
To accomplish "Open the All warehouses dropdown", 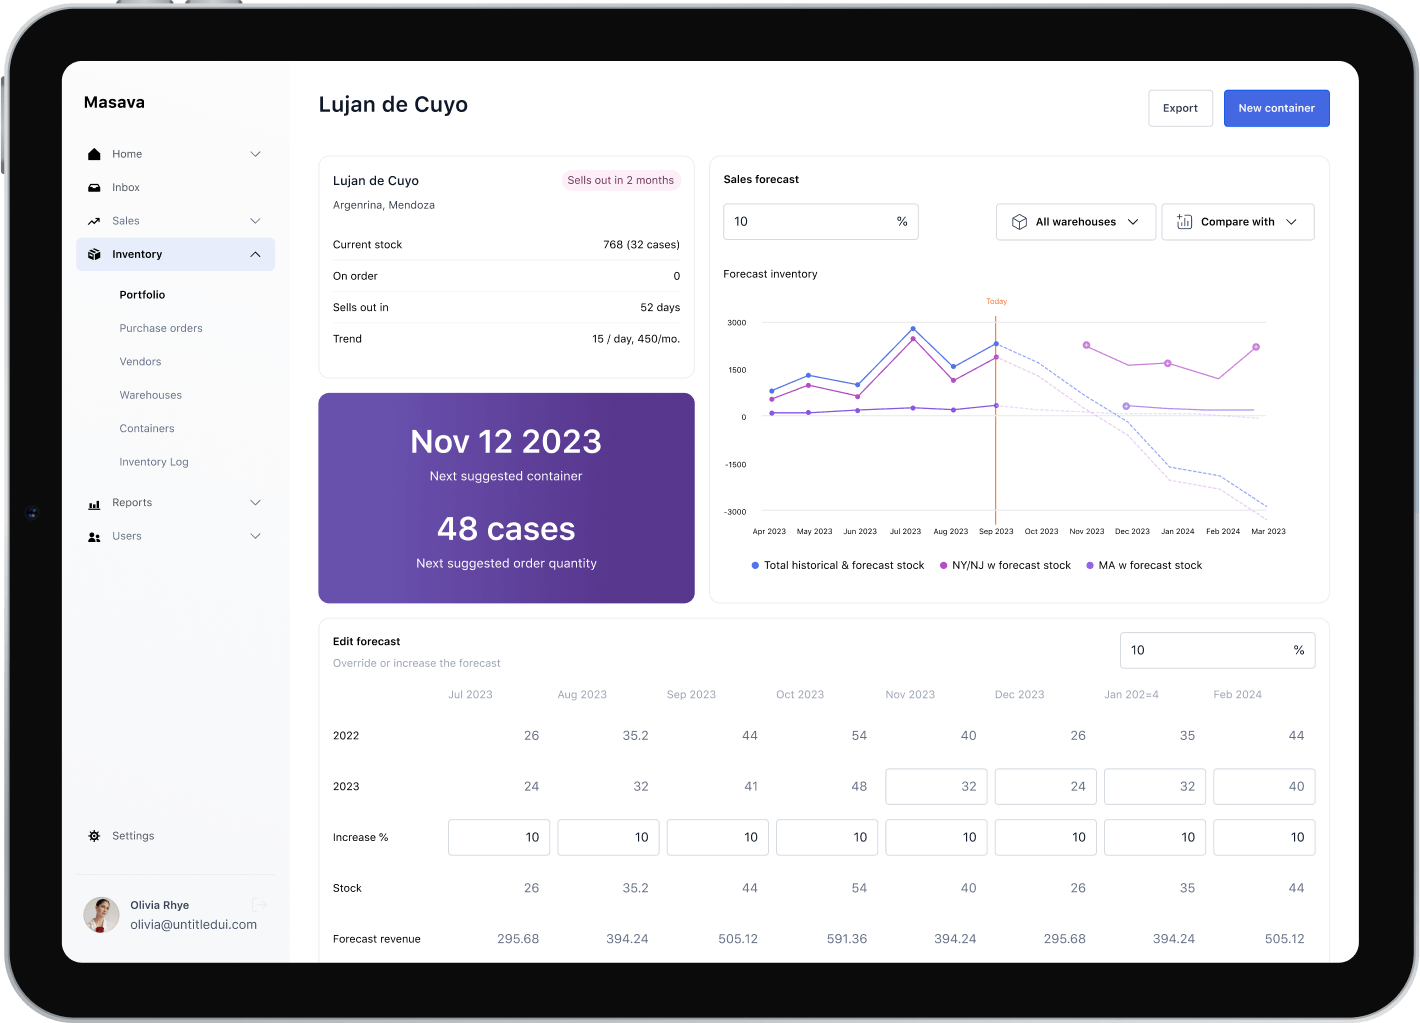I will (1075, 222).
